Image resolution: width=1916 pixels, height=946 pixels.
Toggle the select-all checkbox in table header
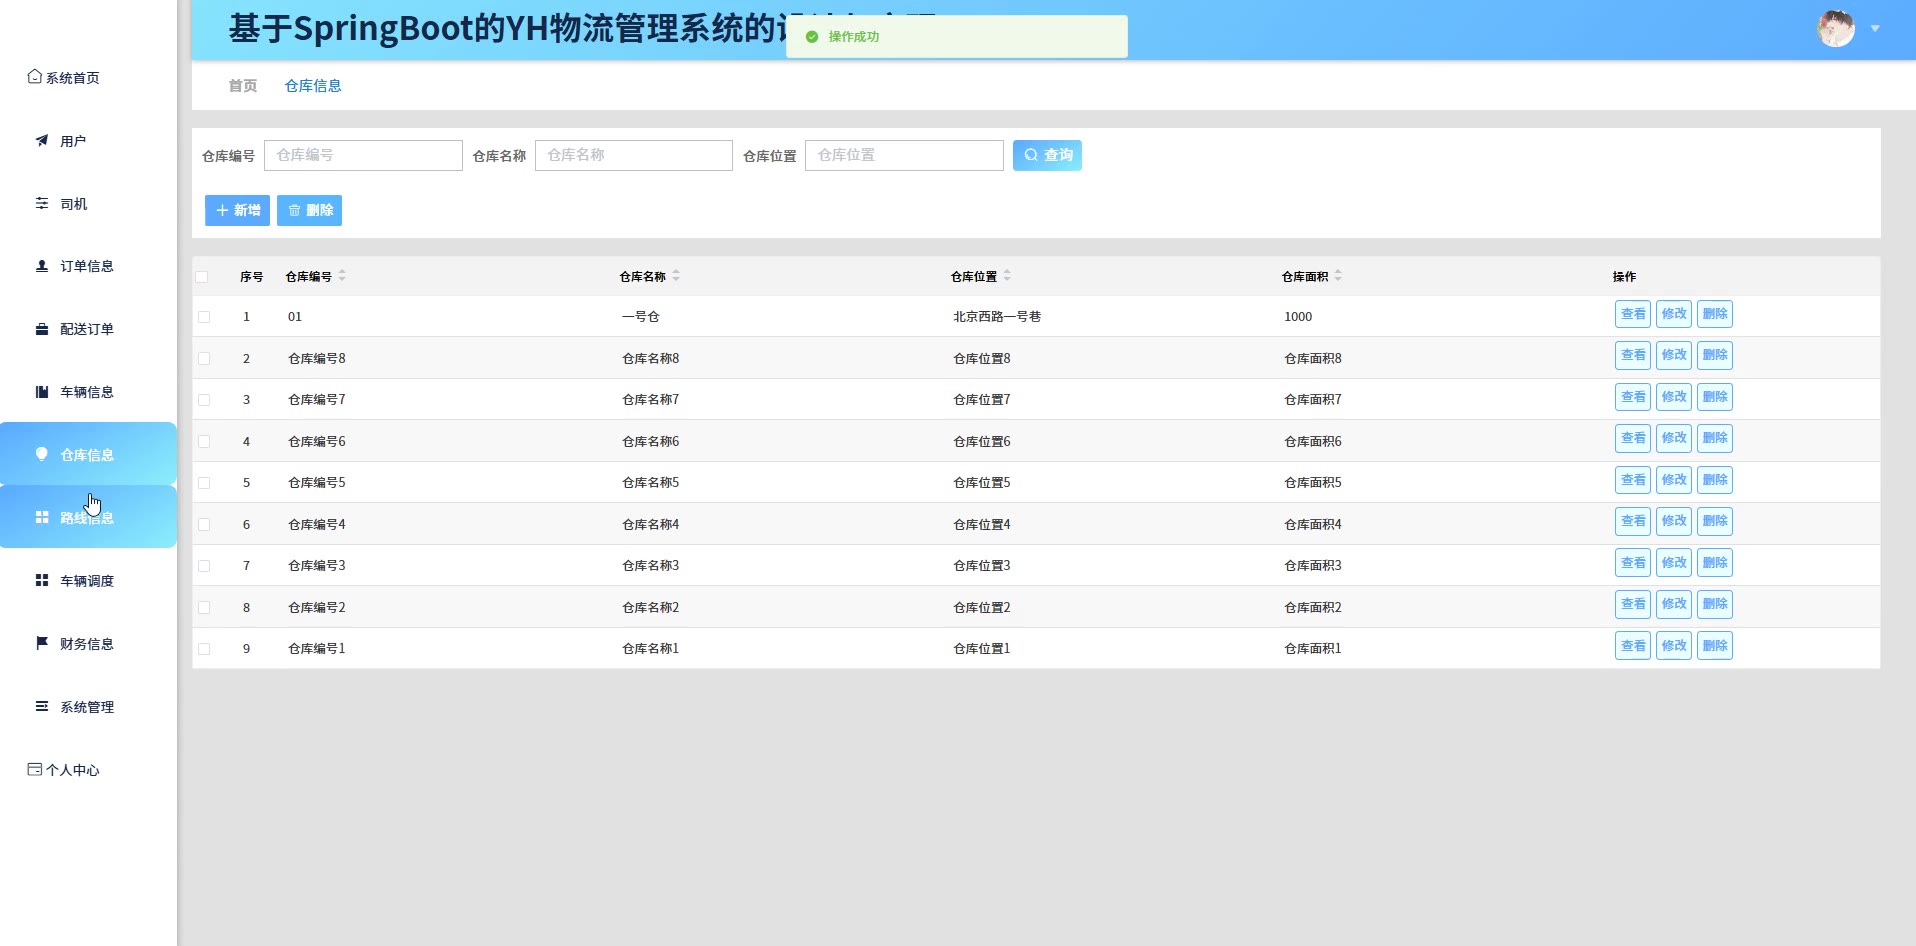[202, 277]
